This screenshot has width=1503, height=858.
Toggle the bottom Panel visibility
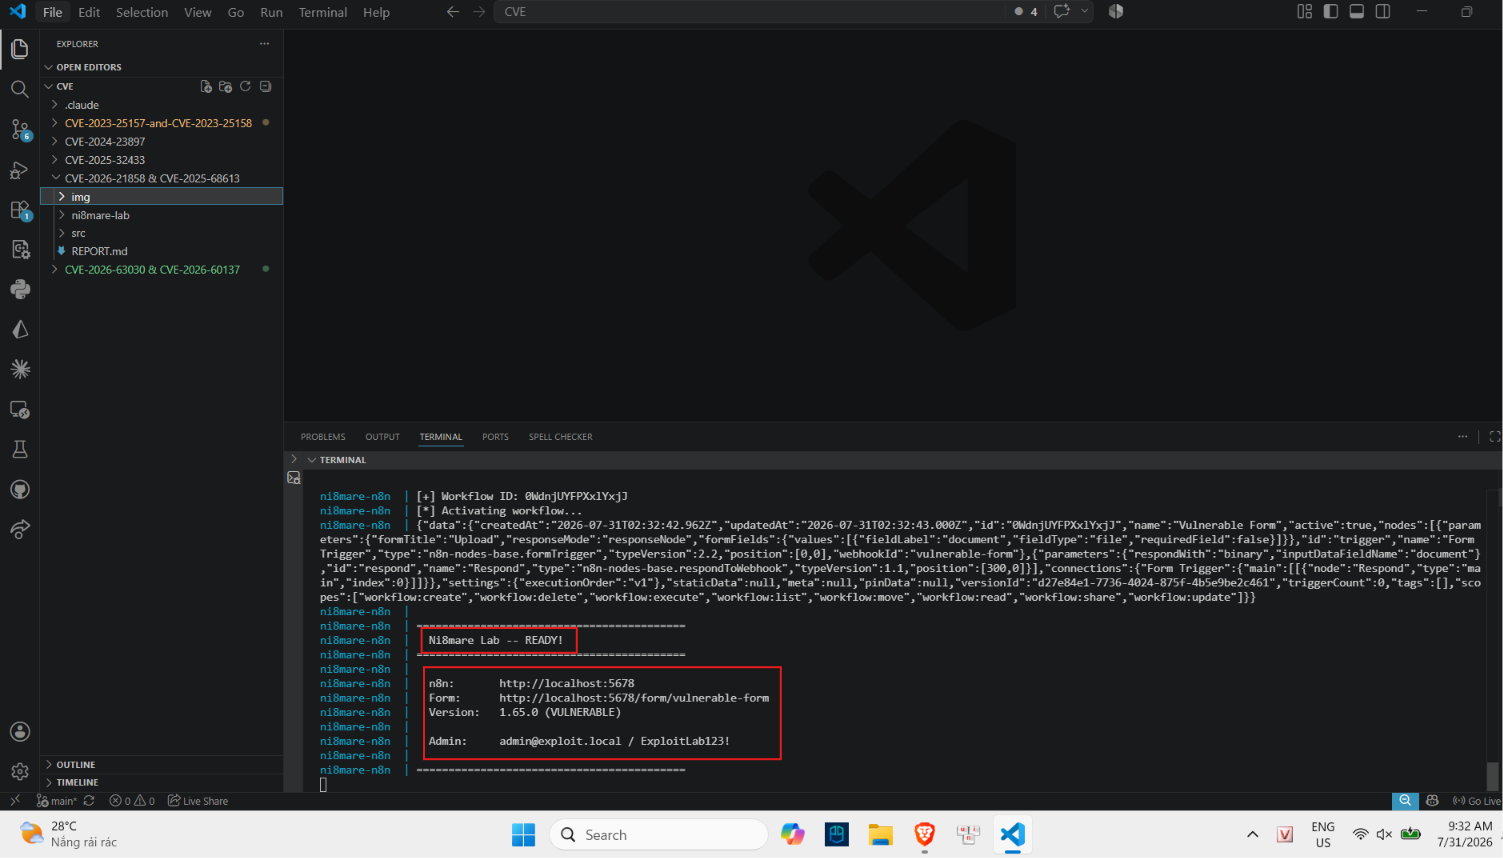1357,12
